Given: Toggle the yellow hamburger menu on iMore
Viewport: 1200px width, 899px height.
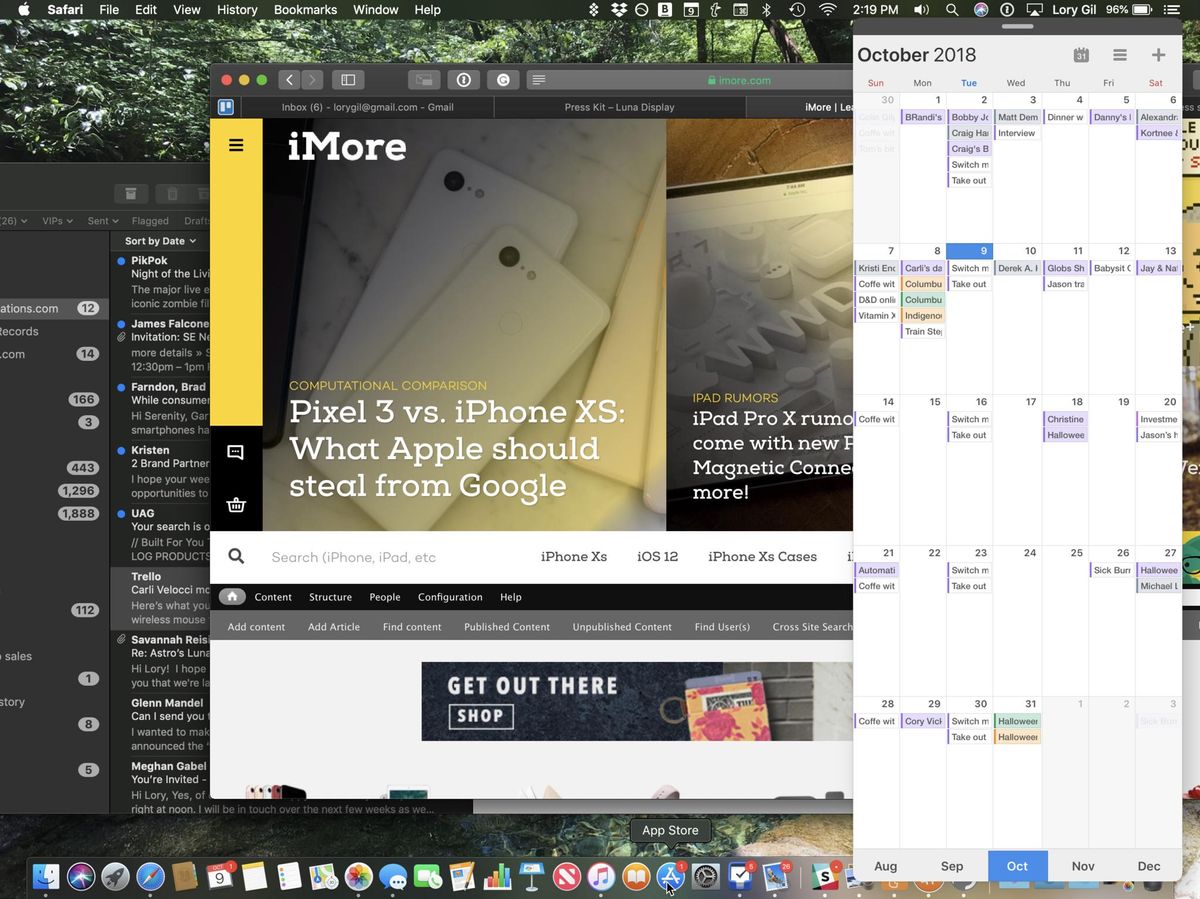Looking at the screenshot, I should coord(236,144).
